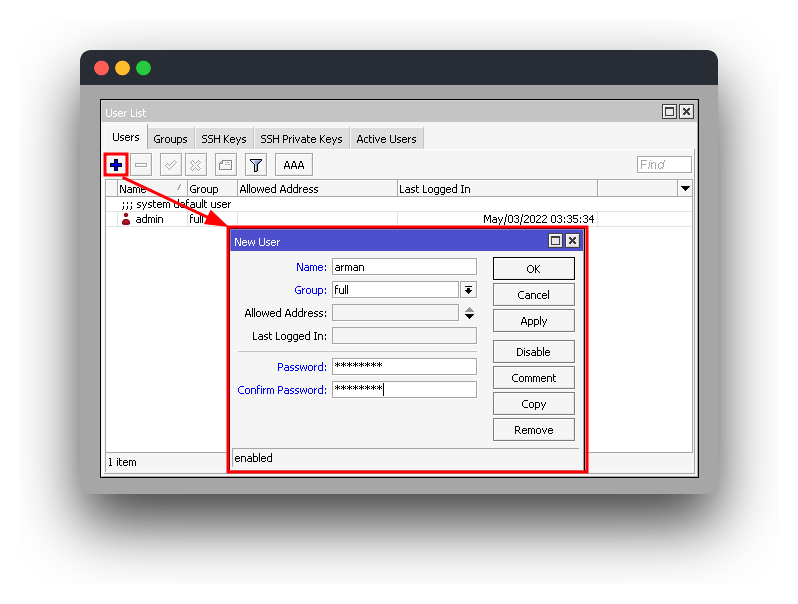Expand the Allowed Address arrows
The image size is (798, 604).
[x=469, y=313]
